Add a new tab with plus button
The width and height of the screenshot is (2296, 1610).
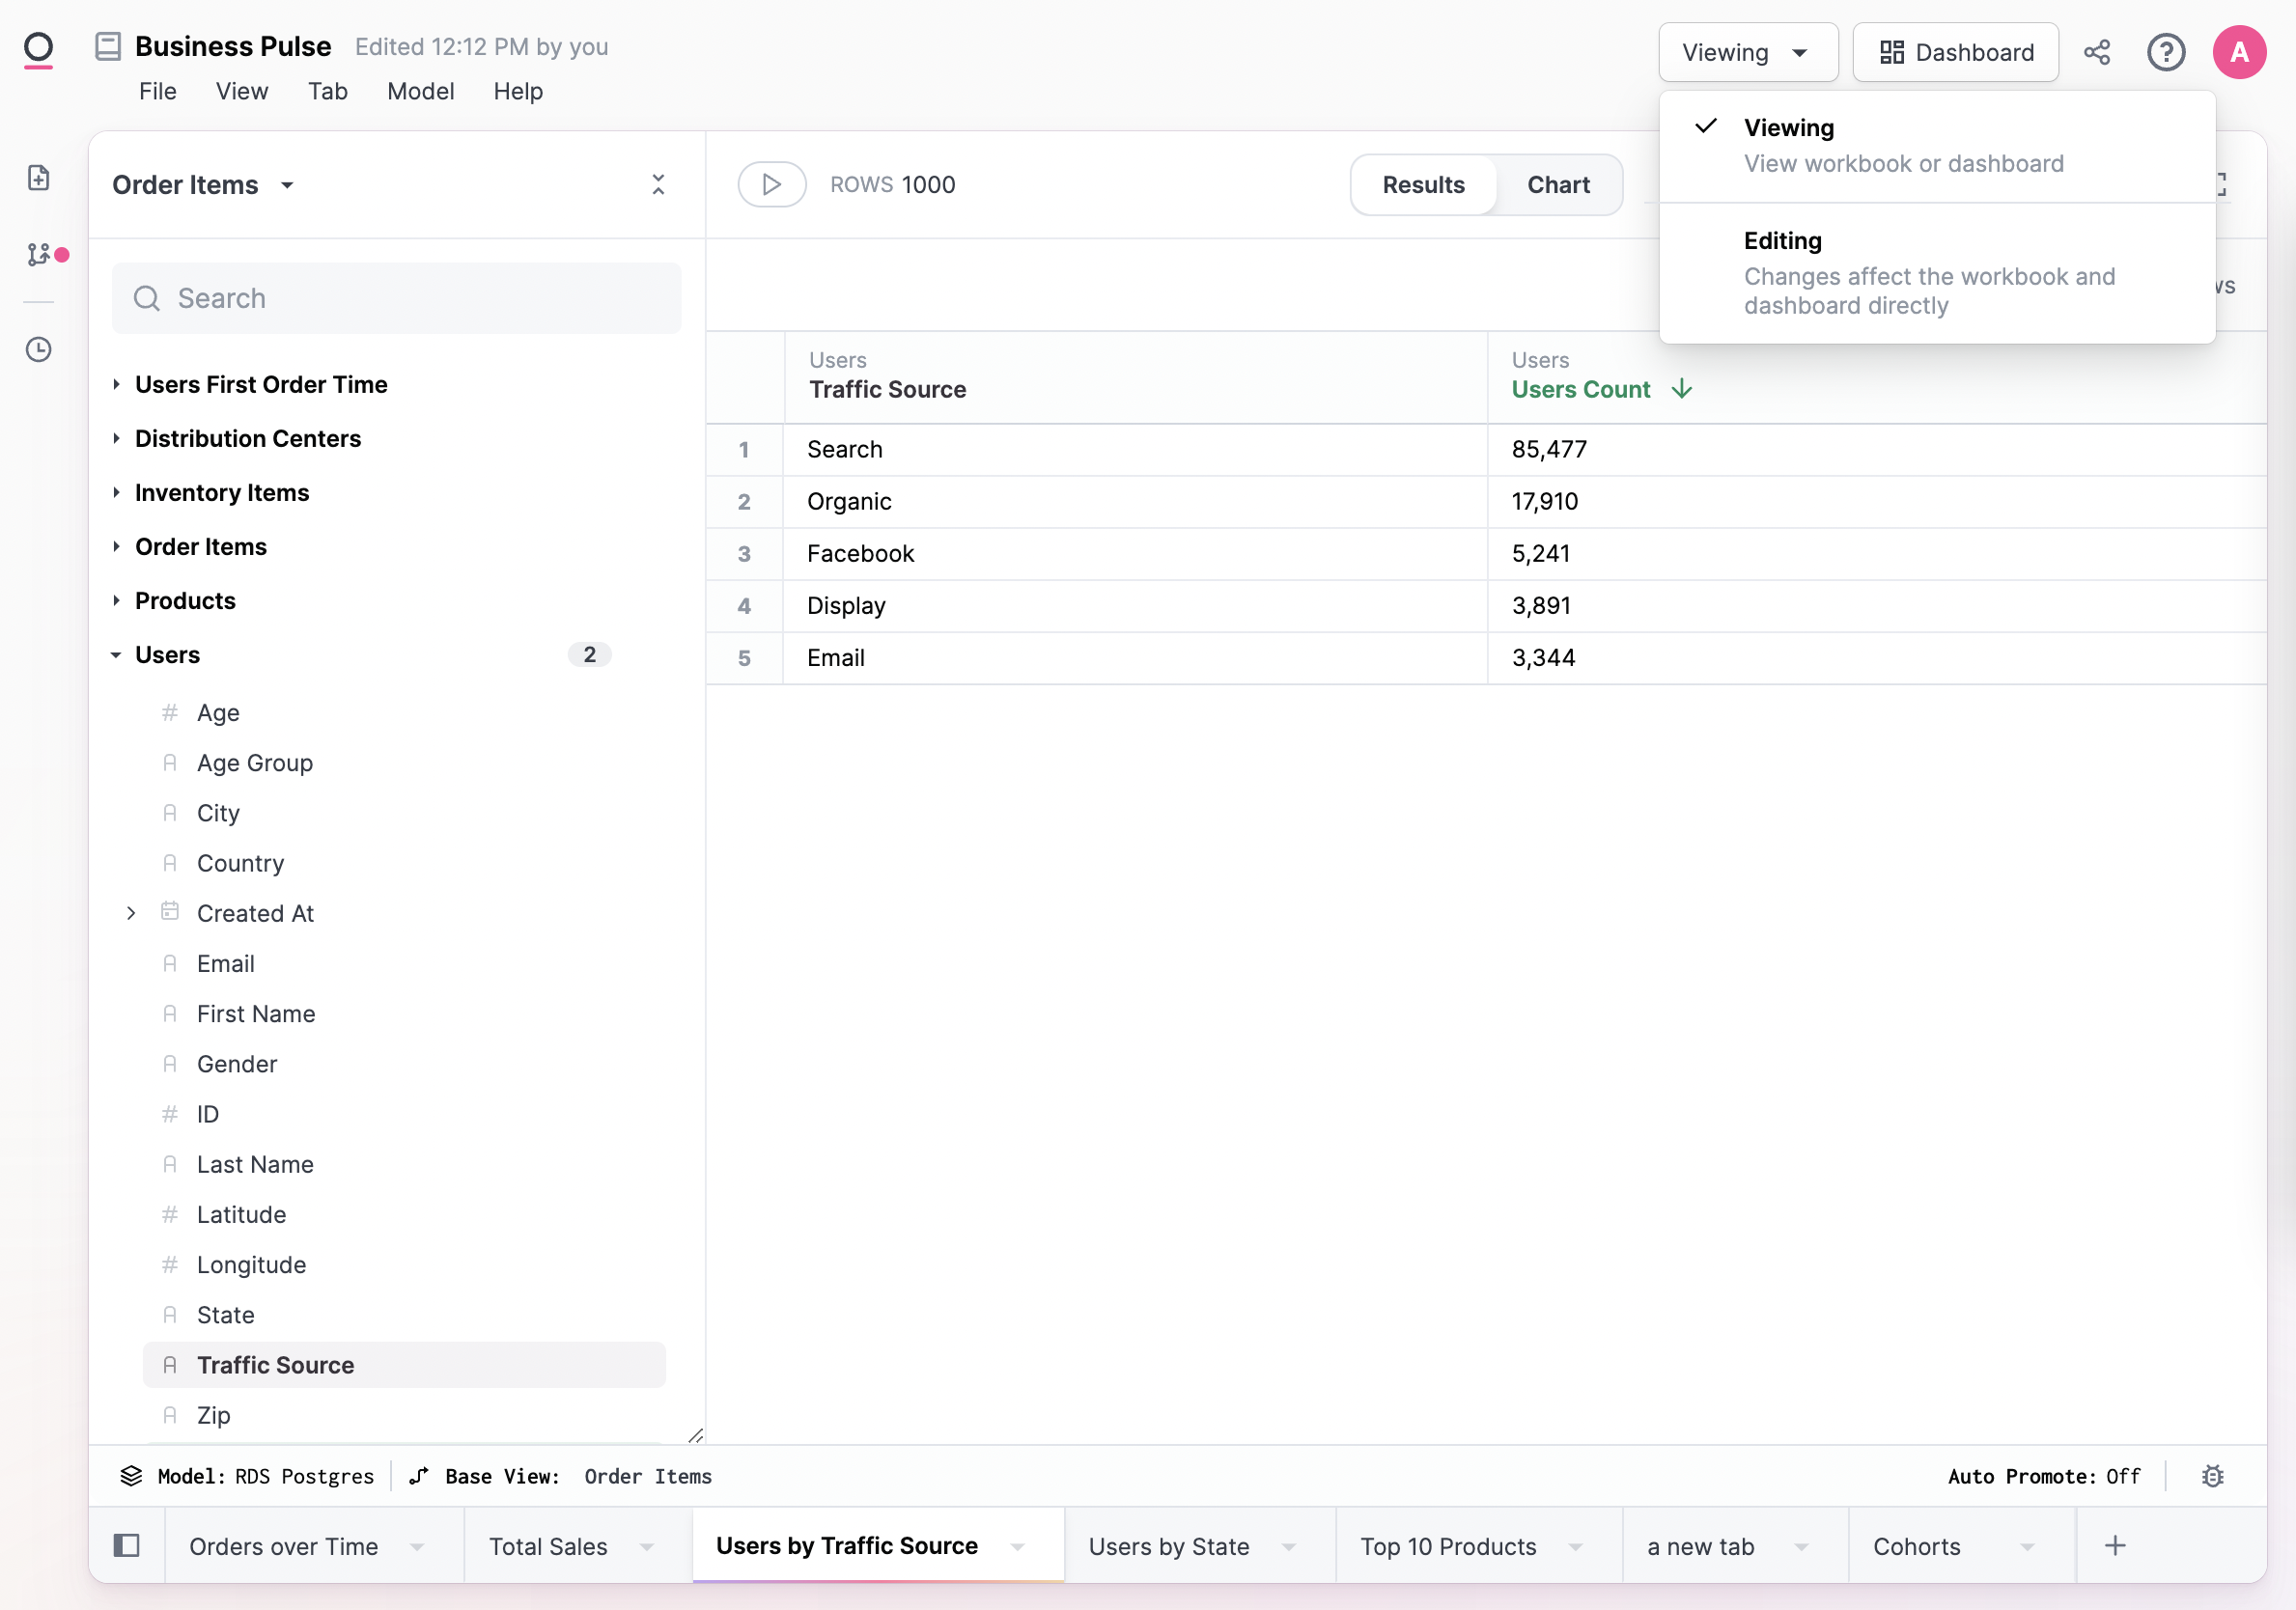click(x=2115, y=1546)
